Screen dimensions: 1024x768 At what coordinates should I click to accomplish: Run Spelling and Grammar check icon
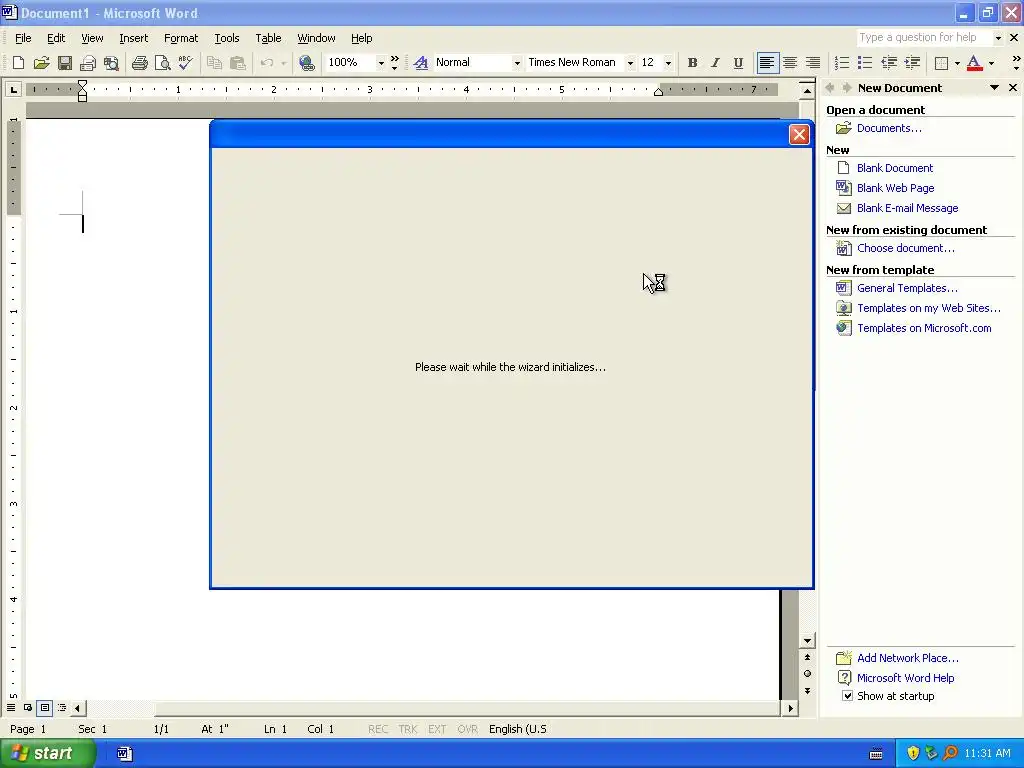click(185, 63)
